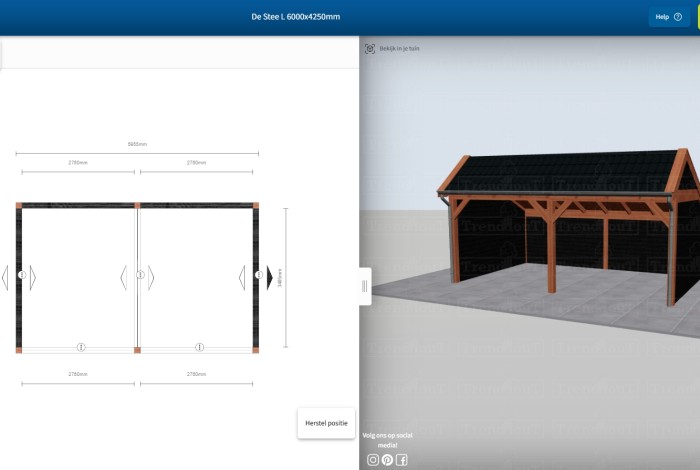
Task: Click inward arrow right of left wall
Action: [x=33, y=277]
